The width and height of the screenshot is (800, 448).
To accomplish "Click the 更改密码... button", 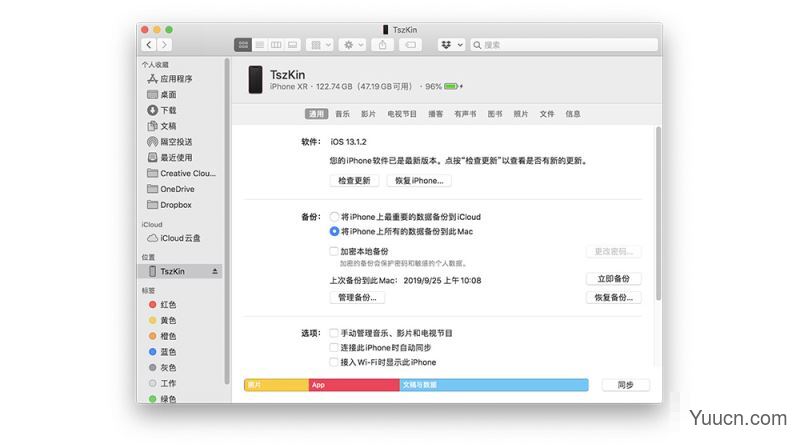I will click(613, 252).
